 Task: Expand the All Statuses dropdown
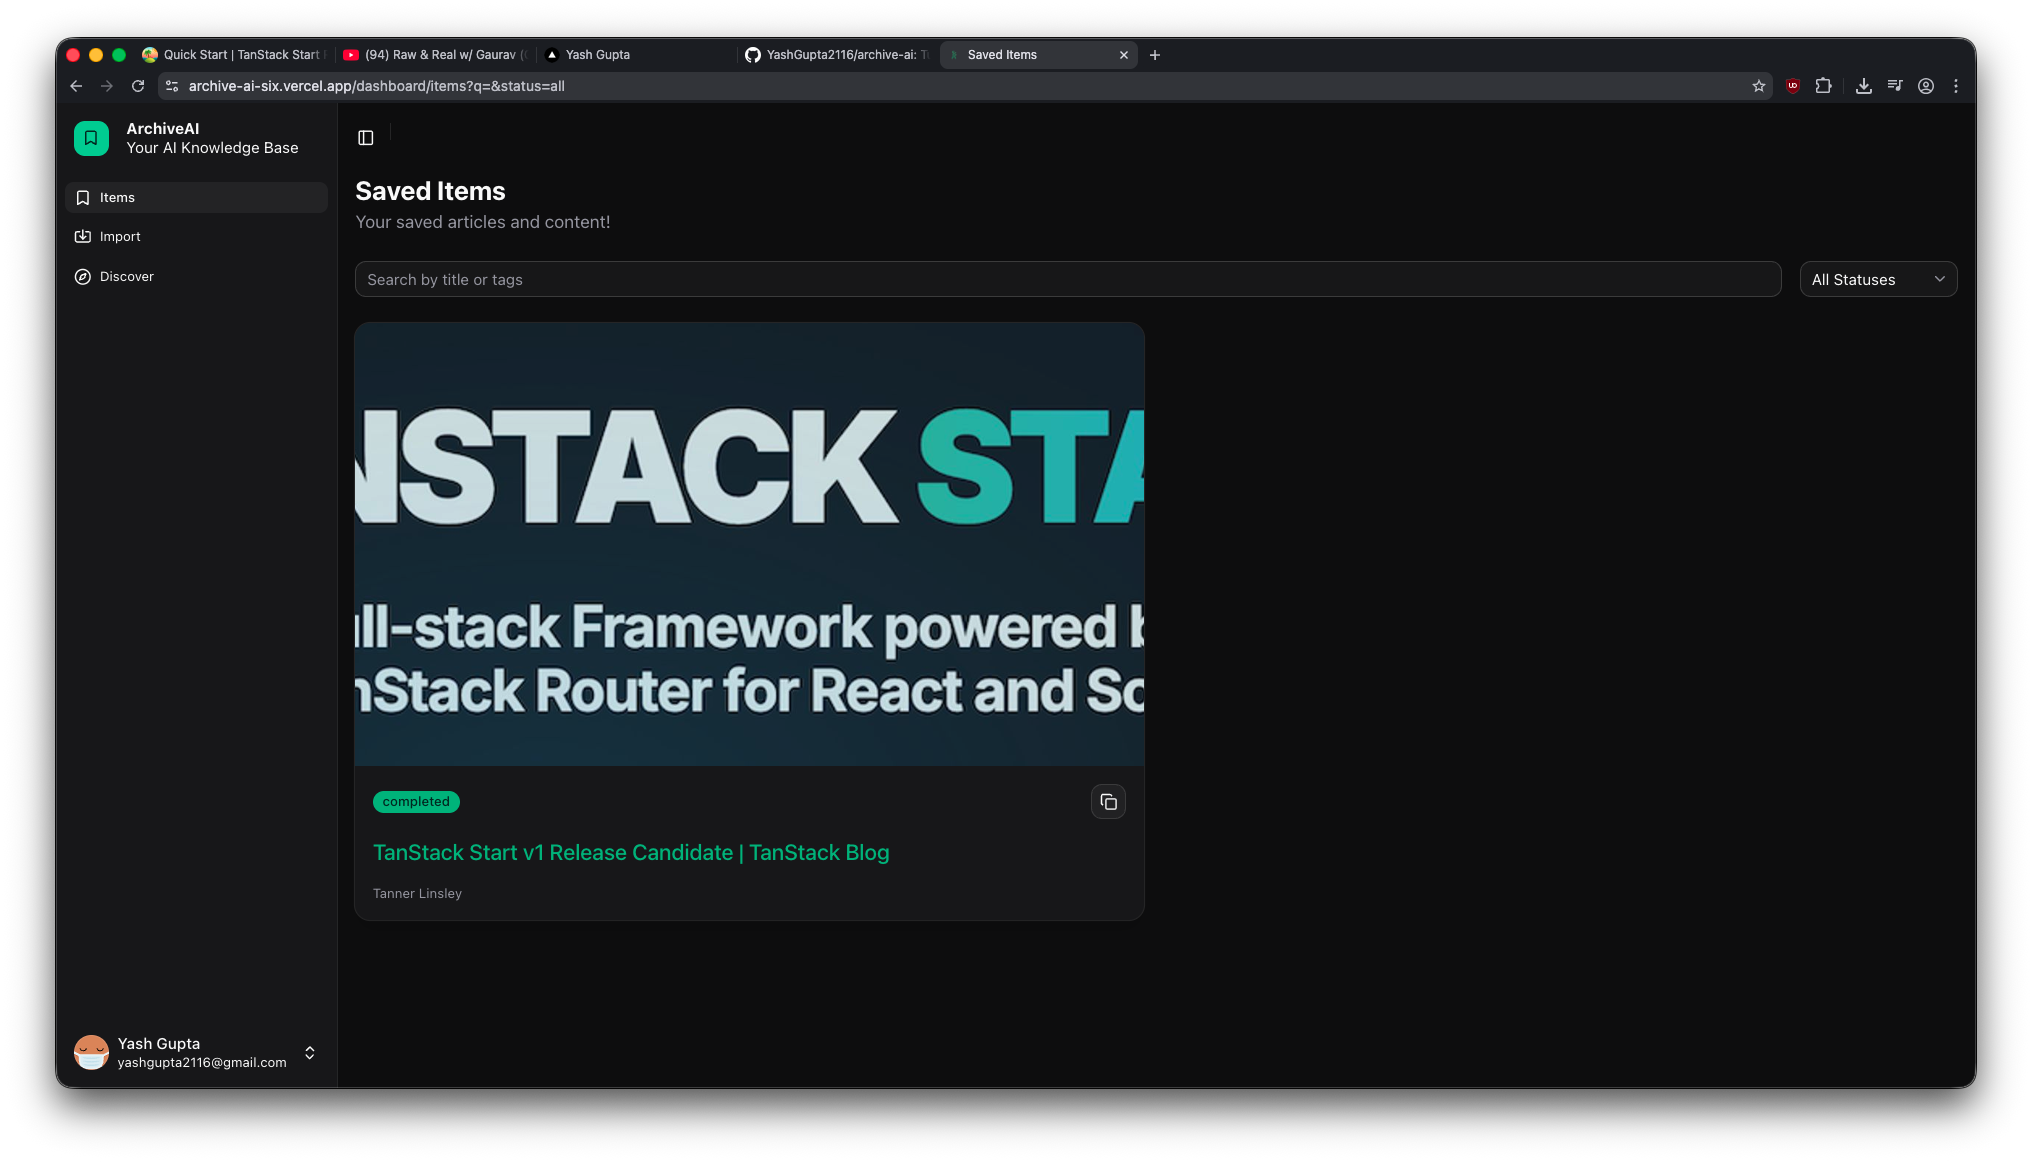pyautogui.click(x=1878, y=280)
